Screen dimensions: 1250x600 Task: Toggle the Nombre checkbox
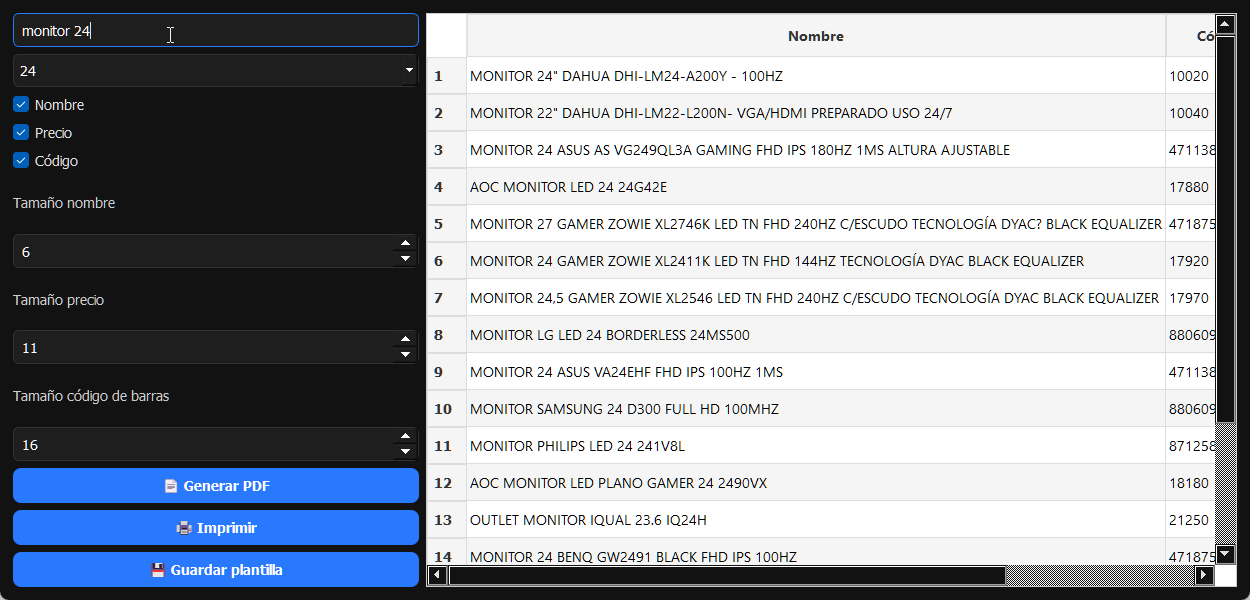21,104
